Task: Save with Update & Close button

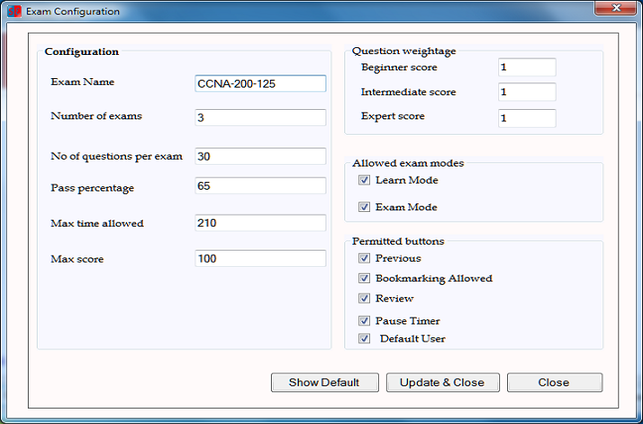Action: tap(442, 382)
